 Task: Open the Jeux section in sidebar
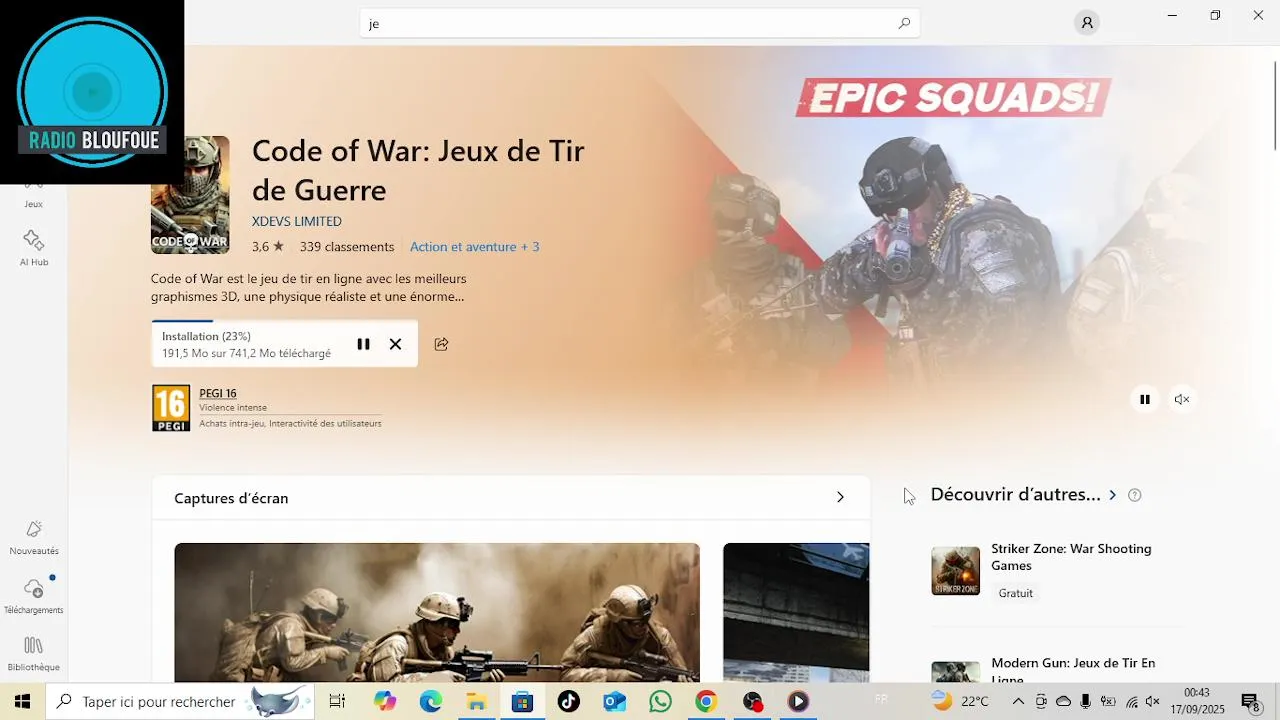click(33, 195)
